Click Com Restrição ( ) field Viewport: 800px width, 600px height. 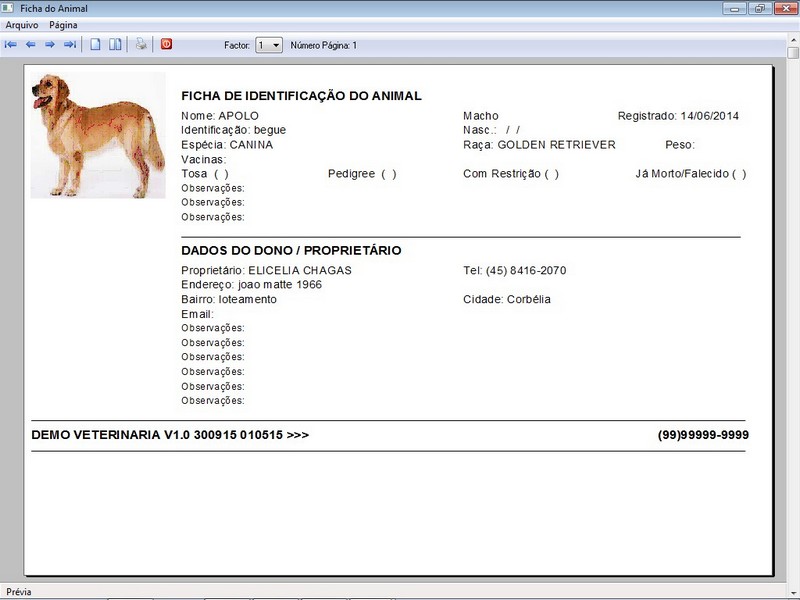point(511,174)
